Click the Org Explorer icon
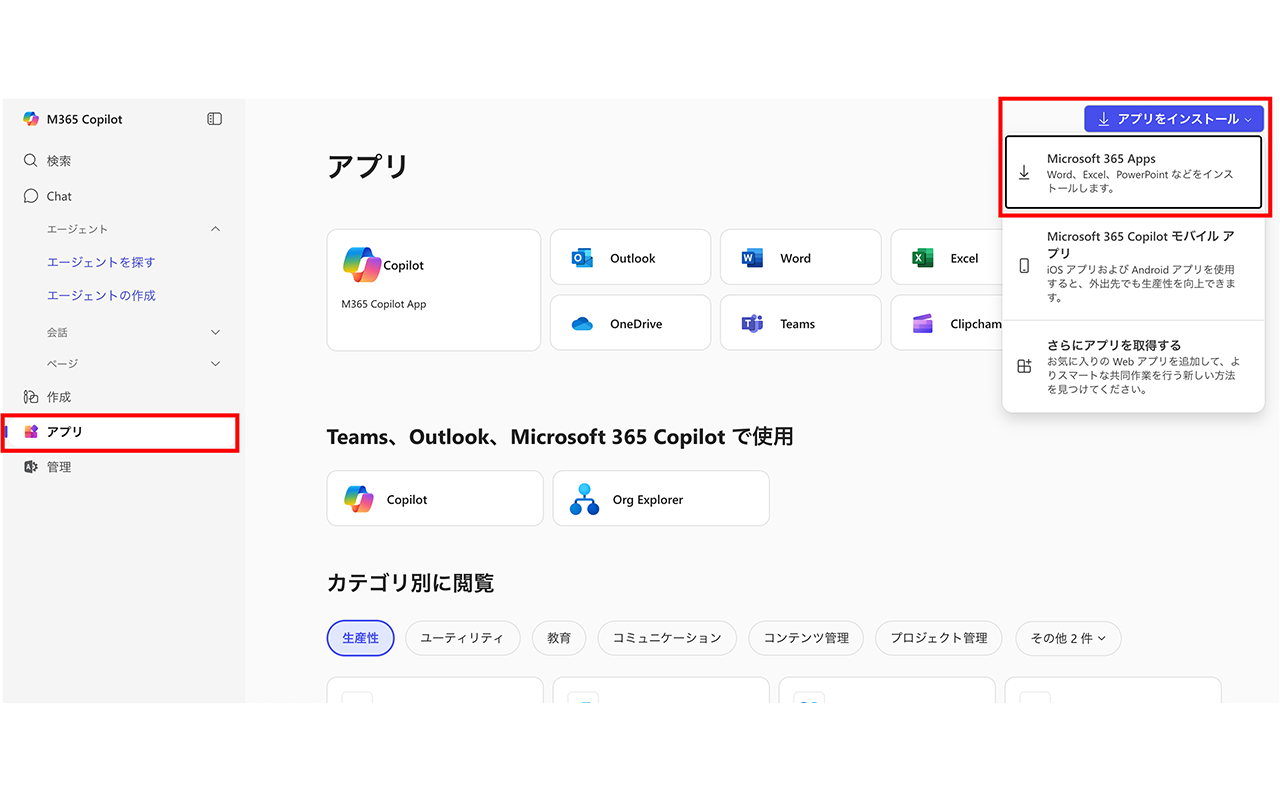 (x=584, y=499)
